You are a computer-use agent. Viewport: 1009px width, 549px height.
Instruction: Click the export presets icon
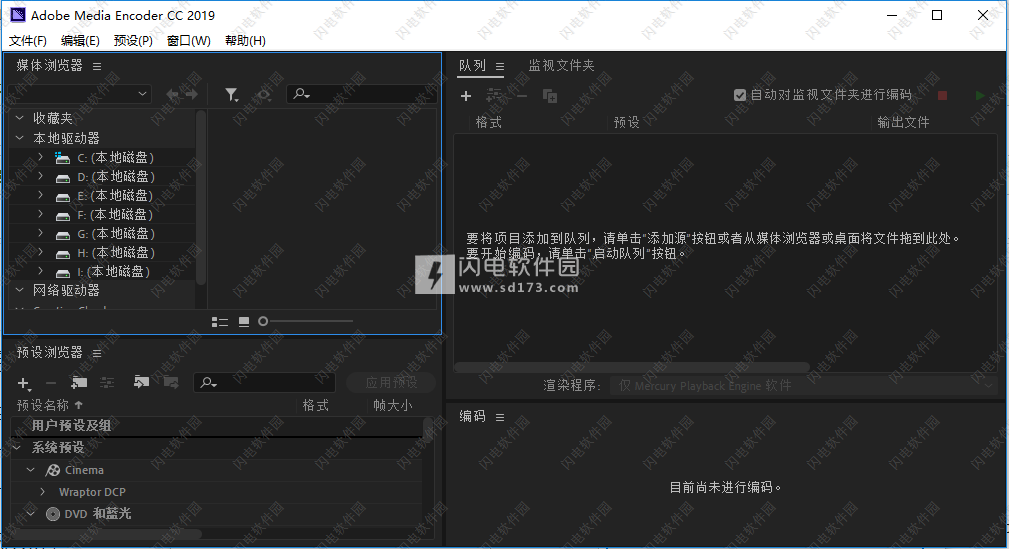tap(171, 383)
